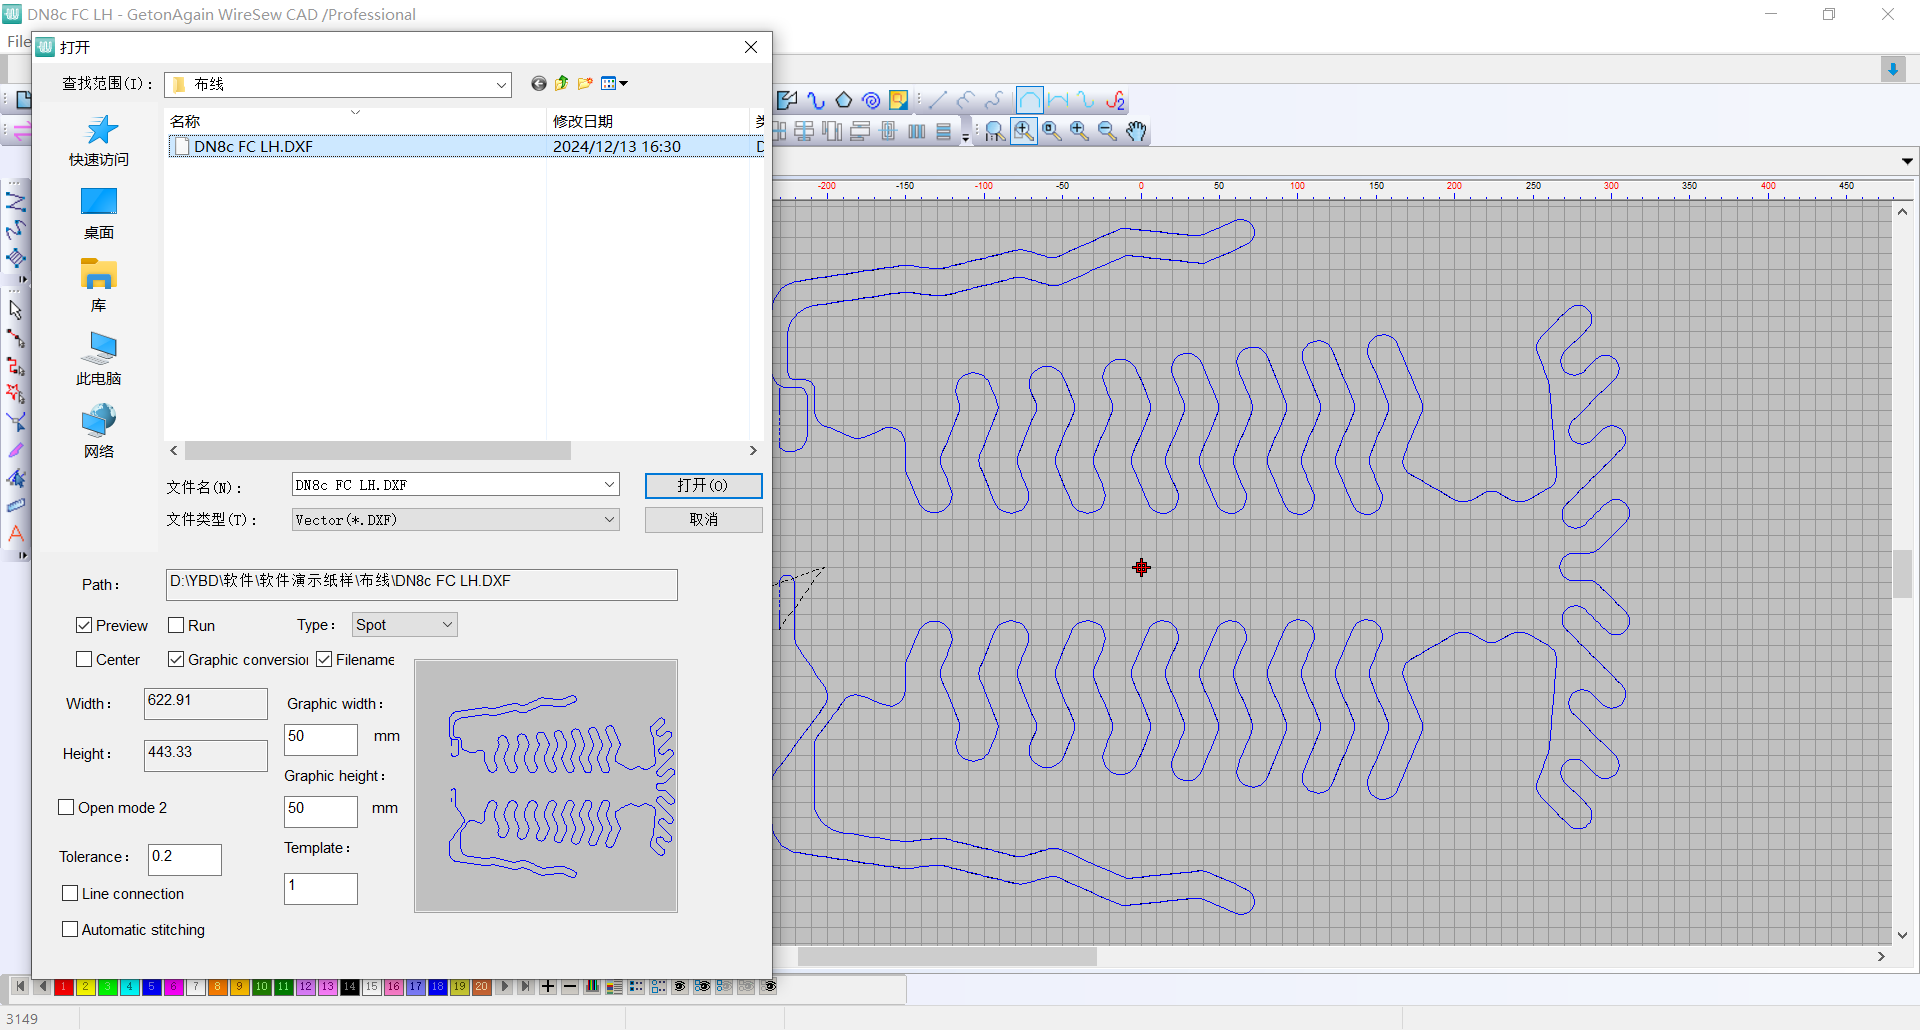Click the Path text field
The width and height of the screenshot is (1920, 1030).
pyautogui.click(x=422, y=585)
